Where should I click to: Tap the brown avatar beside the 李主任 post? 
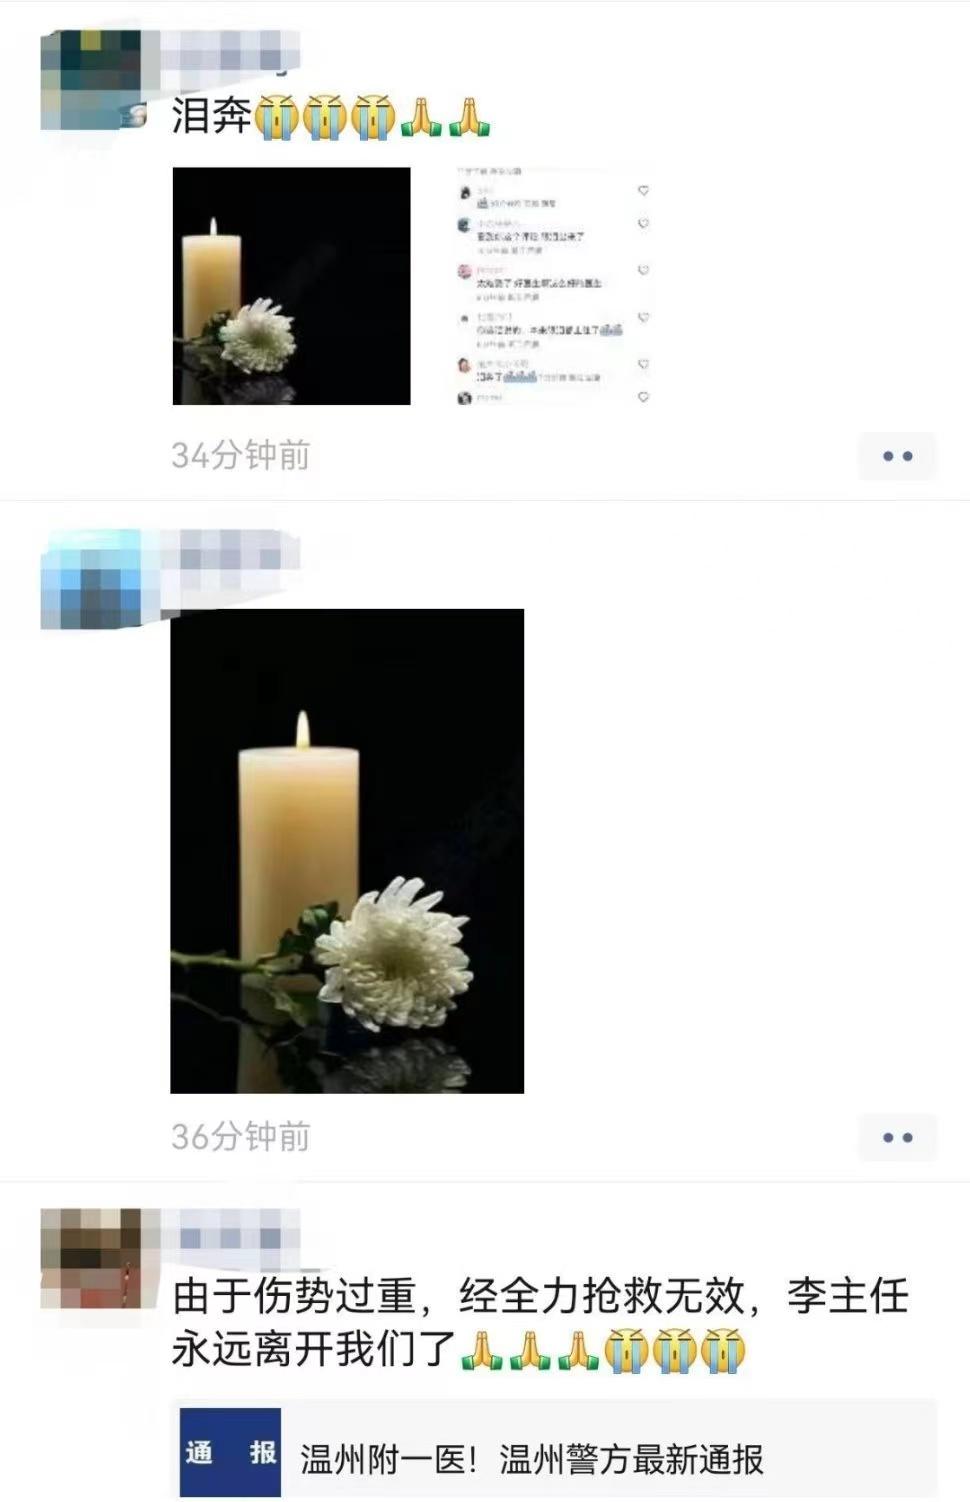click(x=92, y=1259)
